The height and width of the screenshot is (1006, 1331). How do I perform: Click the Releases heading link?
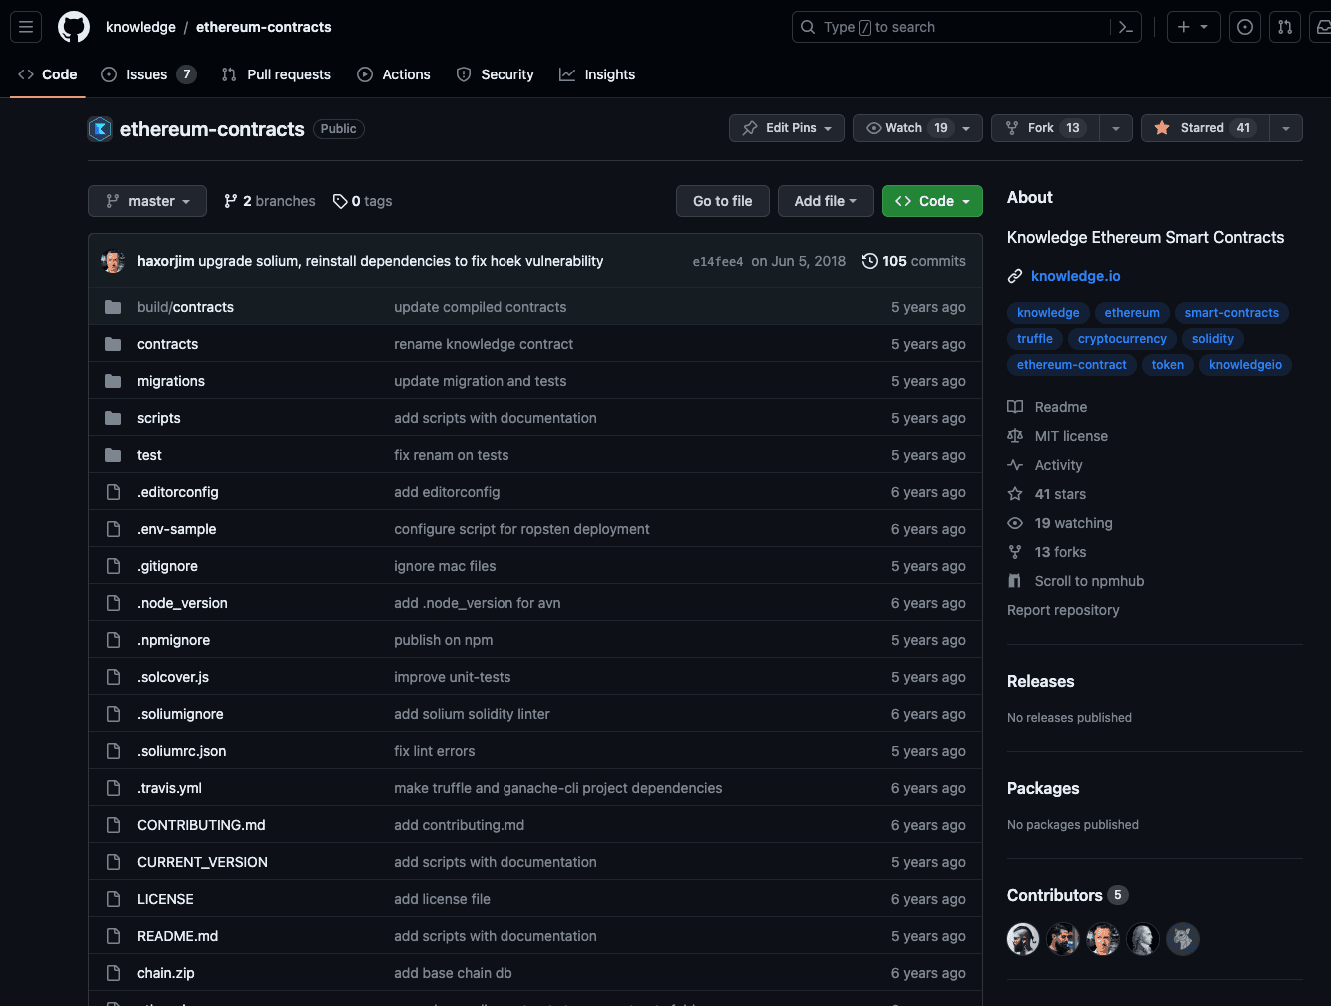click(x=1041, y=681)
